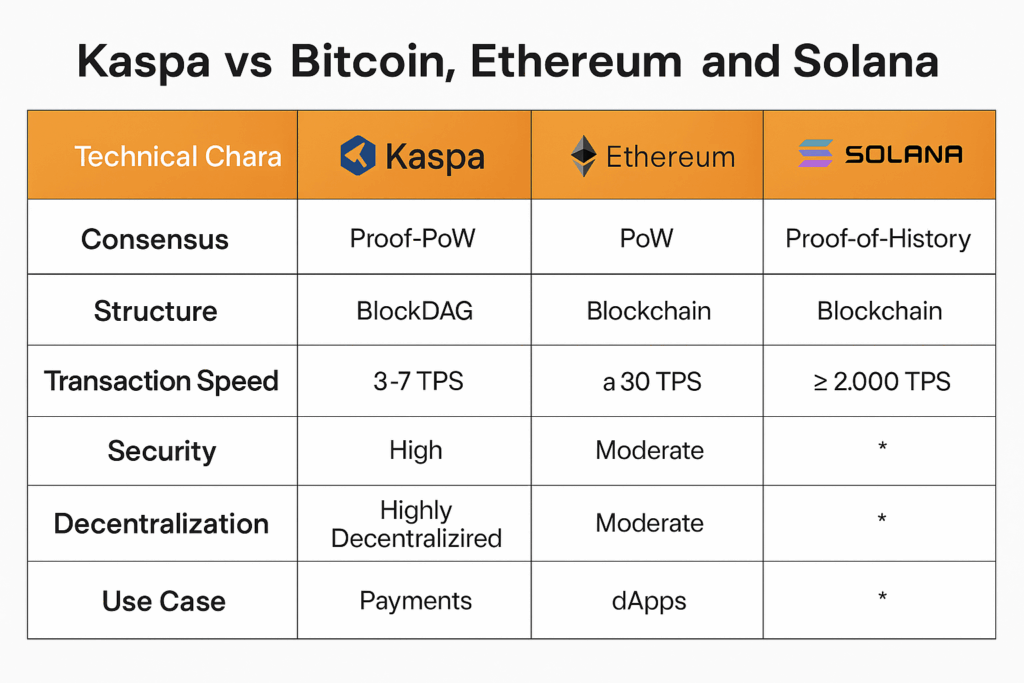
Task: Click the "Consensus" row label
Action: [x=155, y=240]
